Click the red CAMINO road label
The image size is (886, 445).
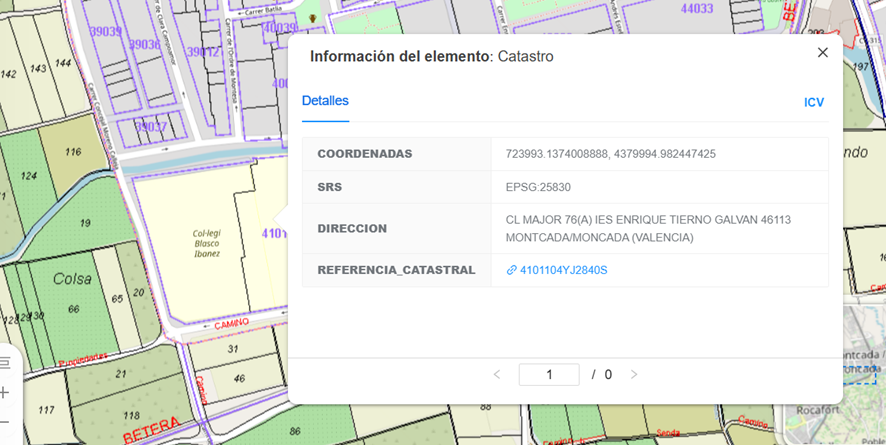coord(232,324)
